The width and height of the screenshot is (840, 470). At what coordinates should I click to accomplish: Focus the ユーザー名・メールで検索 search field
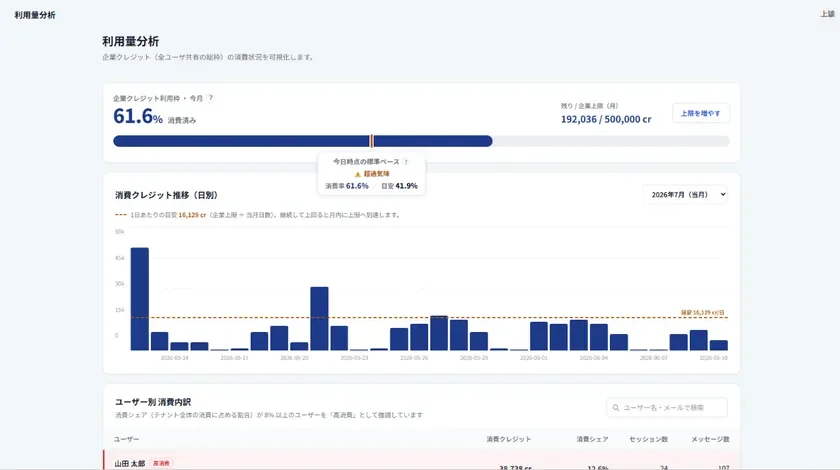click(667, 408)
